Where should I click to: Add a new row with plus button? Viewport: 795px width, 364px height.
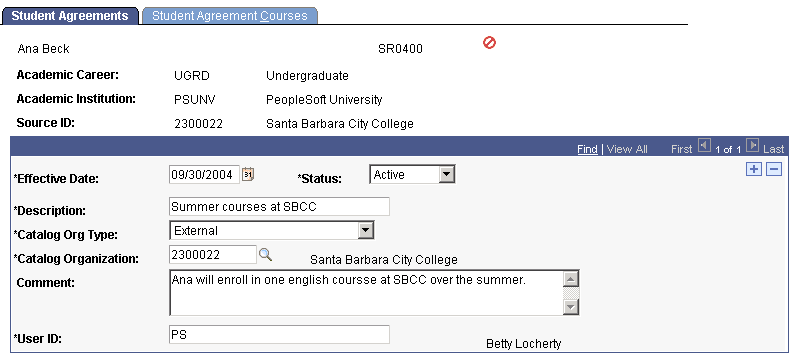(x=754, y=169)
